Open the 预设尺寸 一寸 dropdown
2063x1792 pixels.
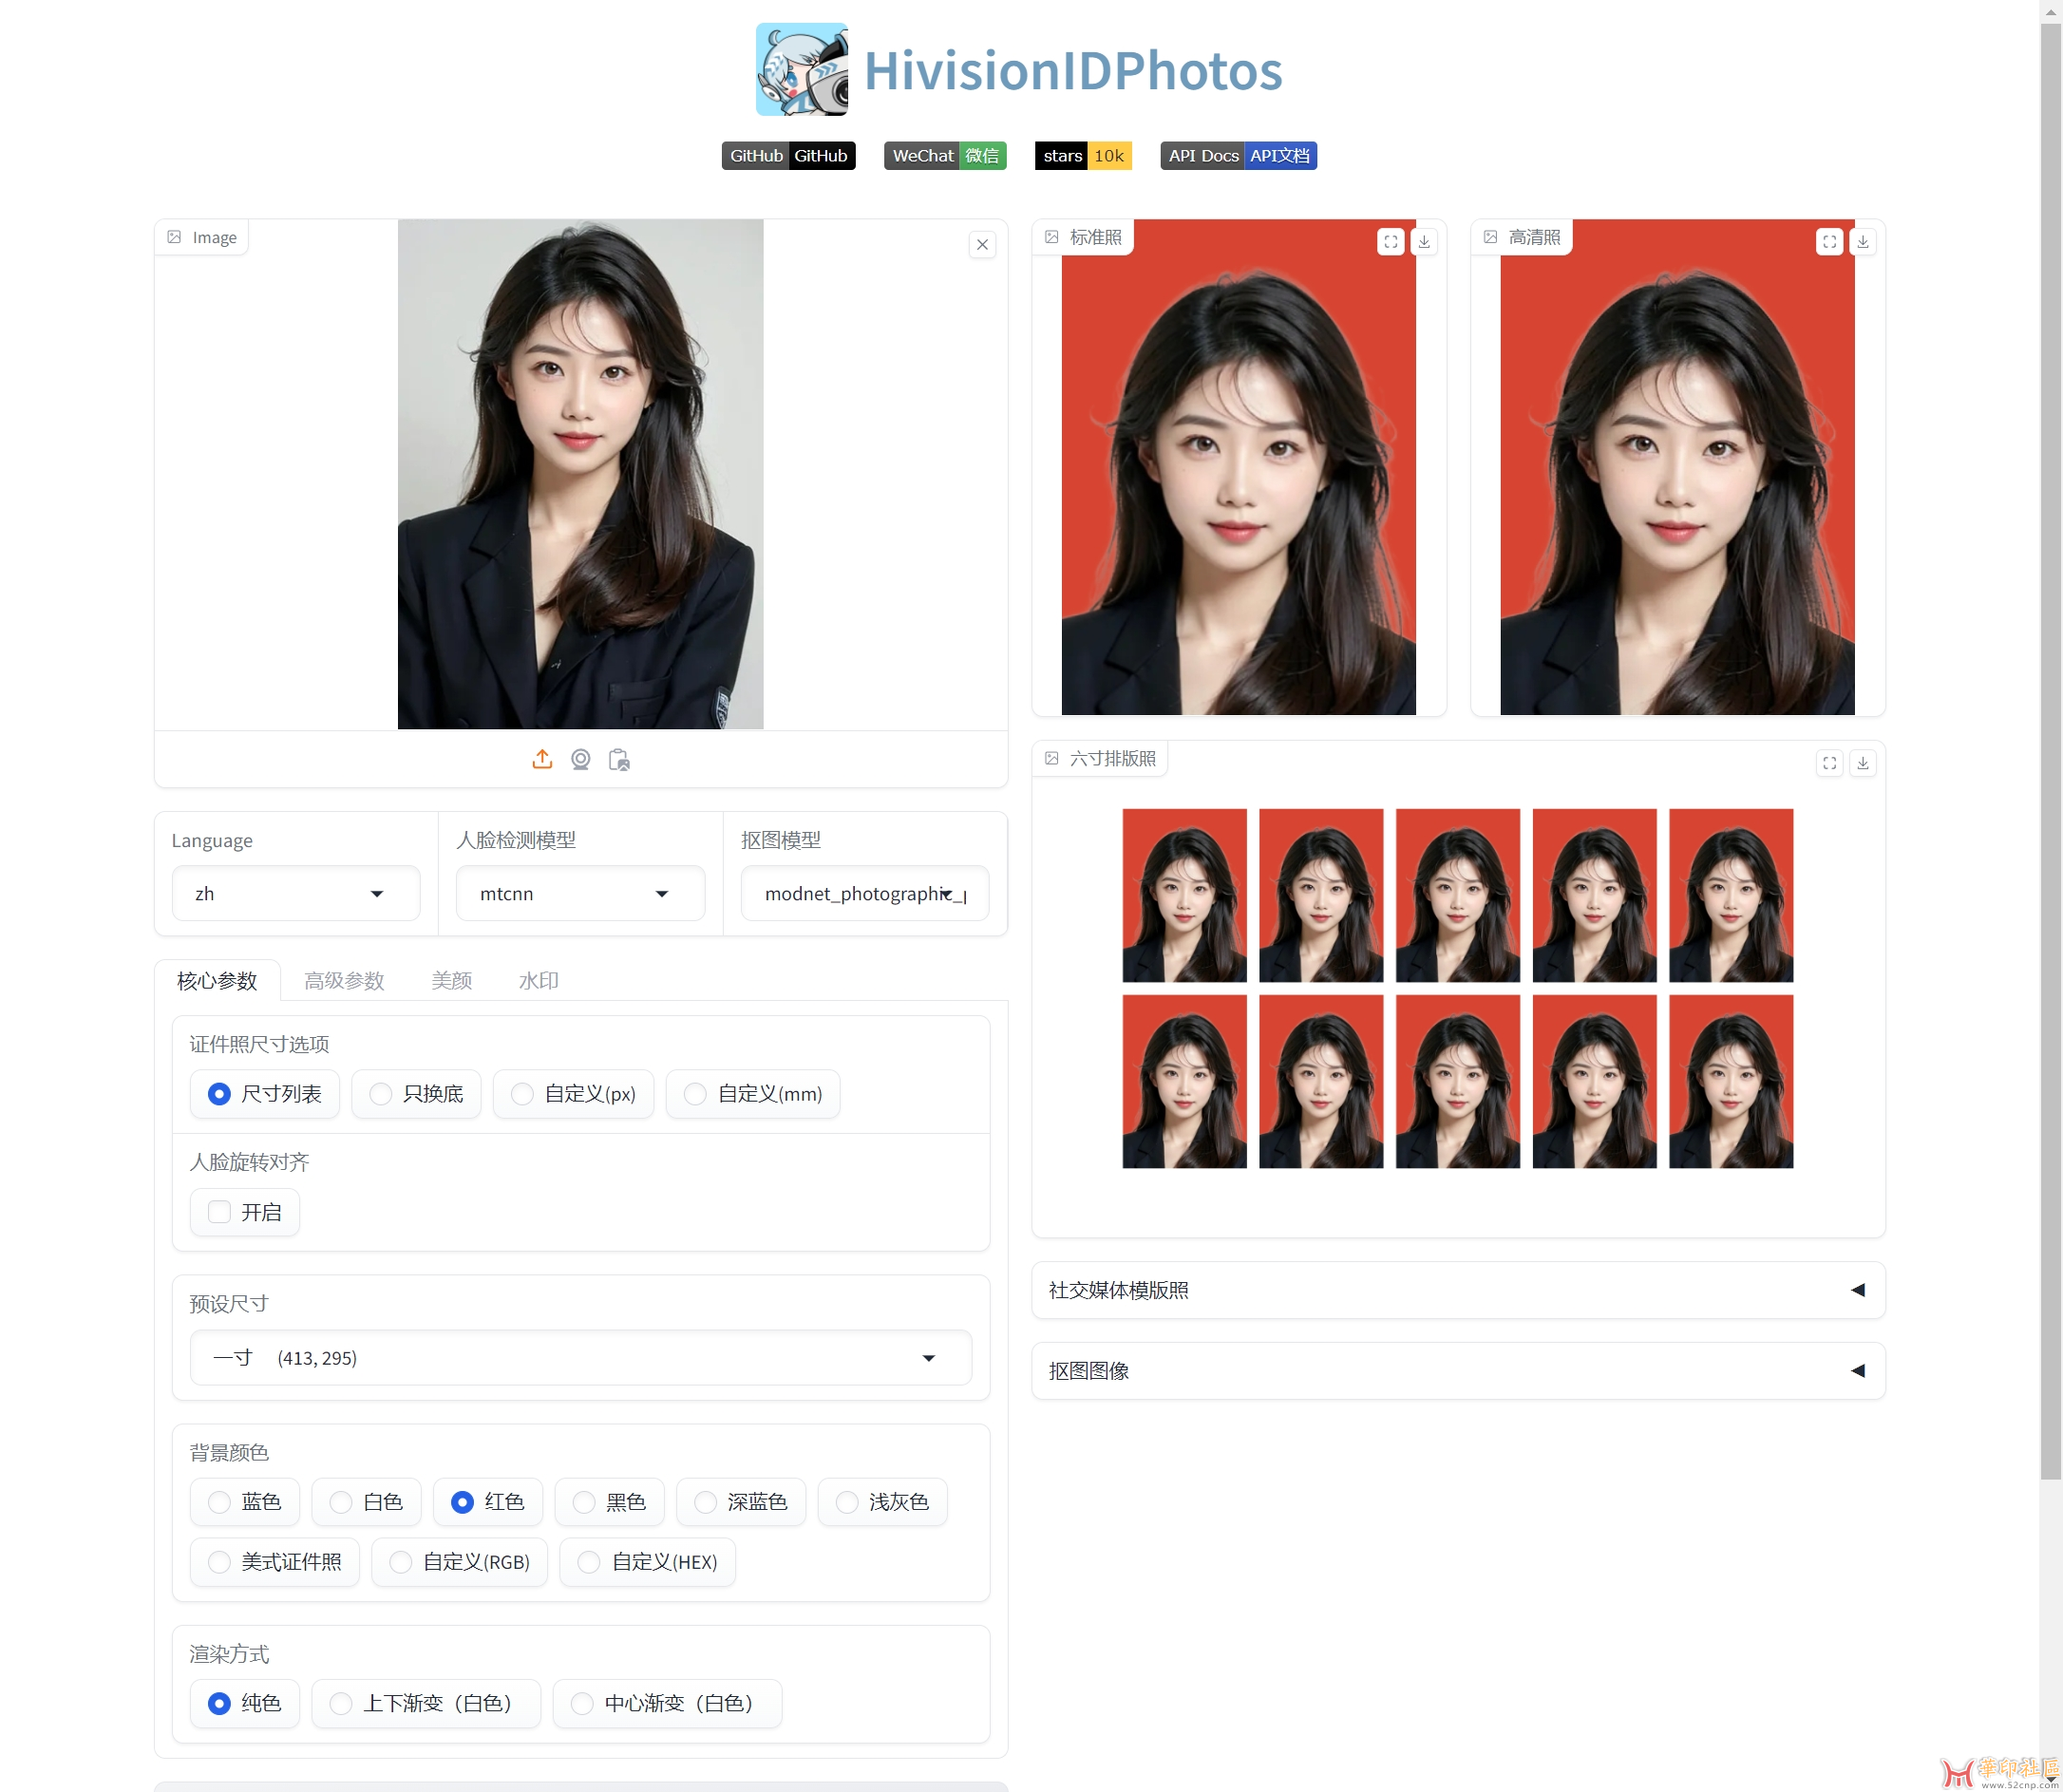coord(580,1358)
